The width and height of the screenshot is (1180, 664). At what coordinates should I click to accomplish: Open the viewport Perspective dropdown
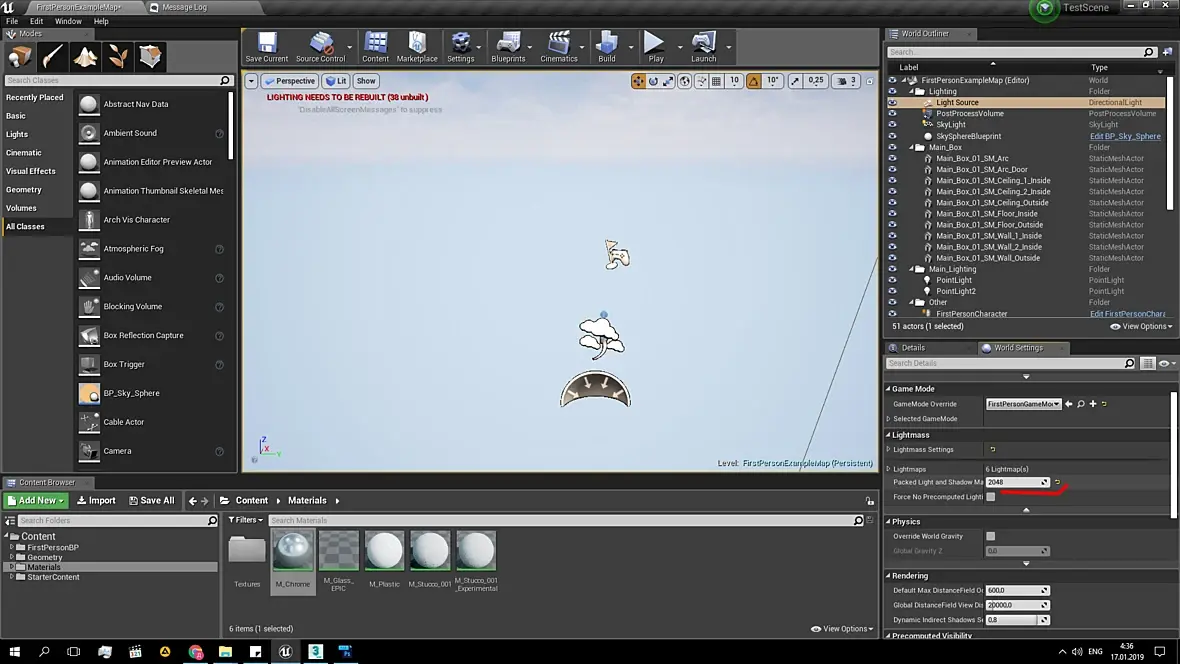289,81
